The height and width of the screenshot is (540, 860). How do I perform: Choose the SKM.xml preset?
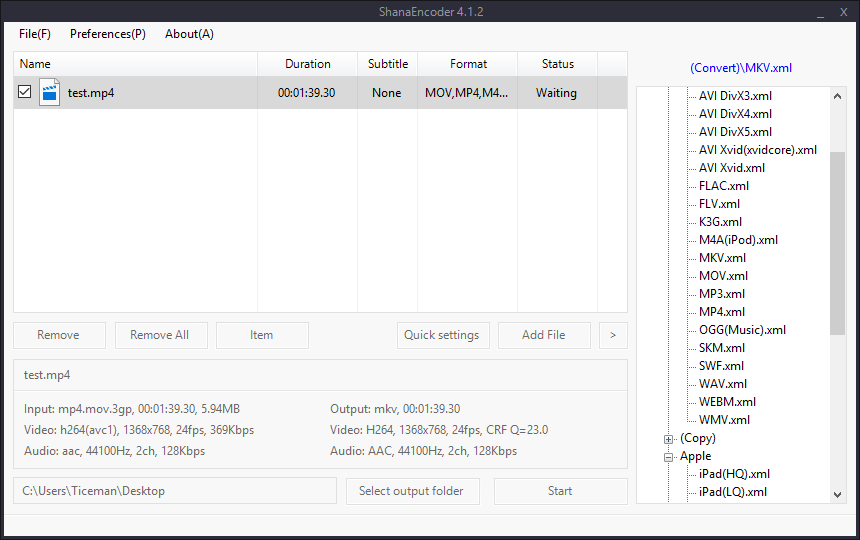click(722, 349)
